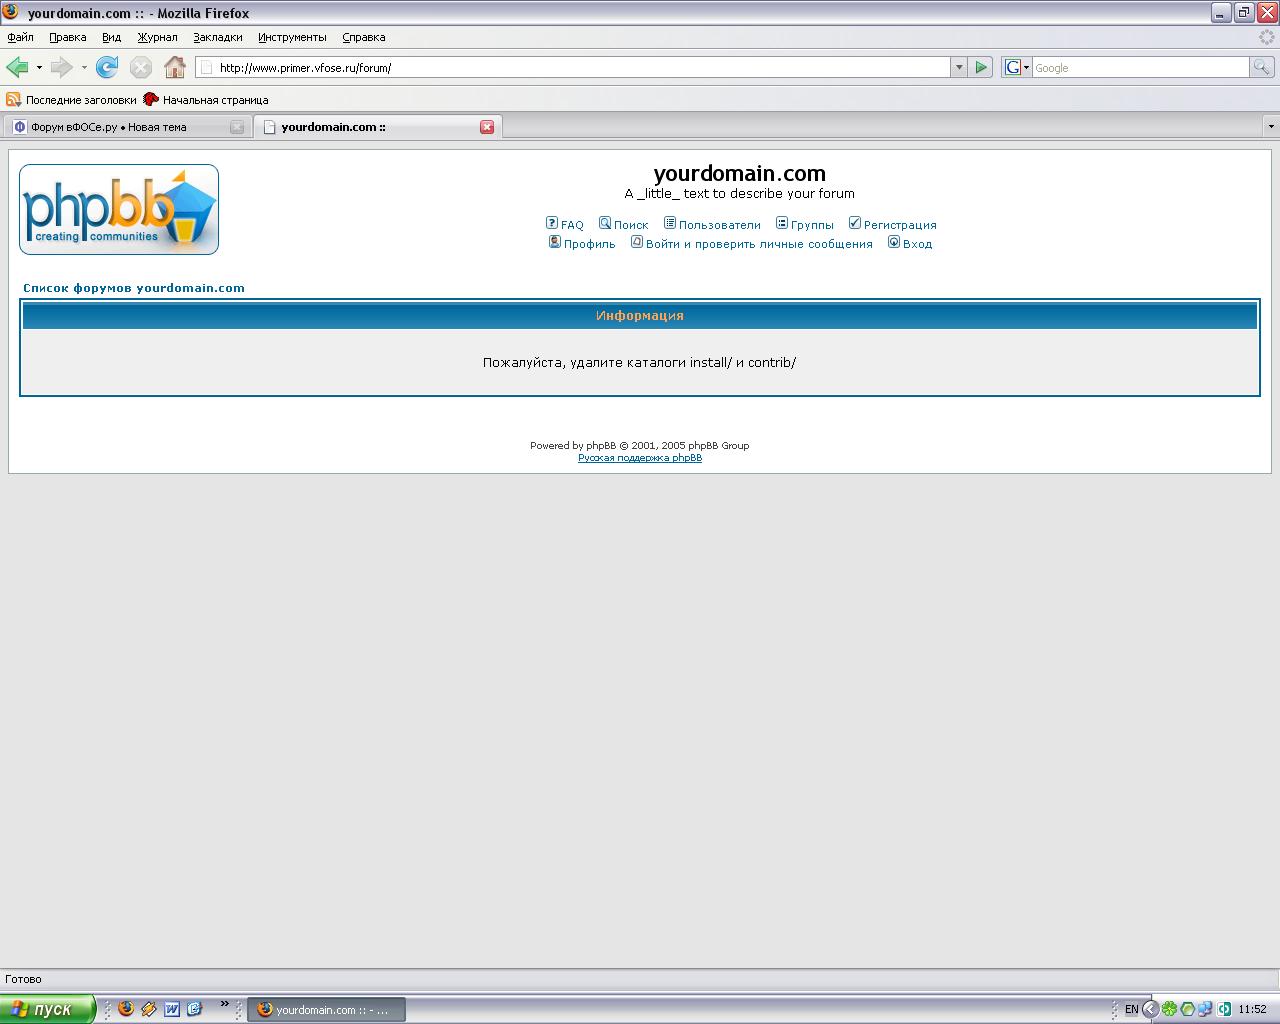Click the phpBB logo image

pos(119,209)
